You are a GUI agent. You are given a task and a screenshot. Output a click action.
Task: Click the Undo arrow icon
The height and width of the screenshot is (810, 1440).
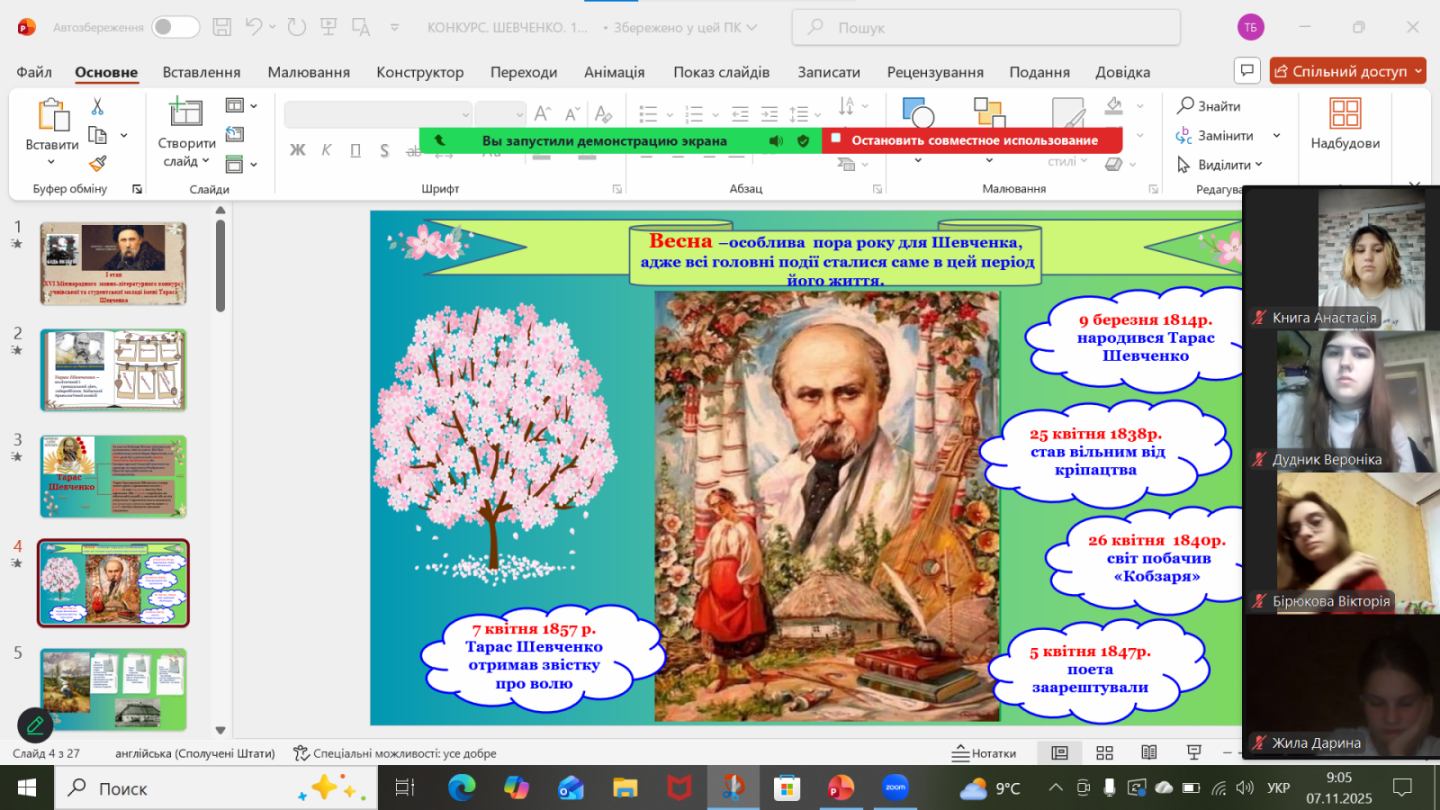coord(254,27)
